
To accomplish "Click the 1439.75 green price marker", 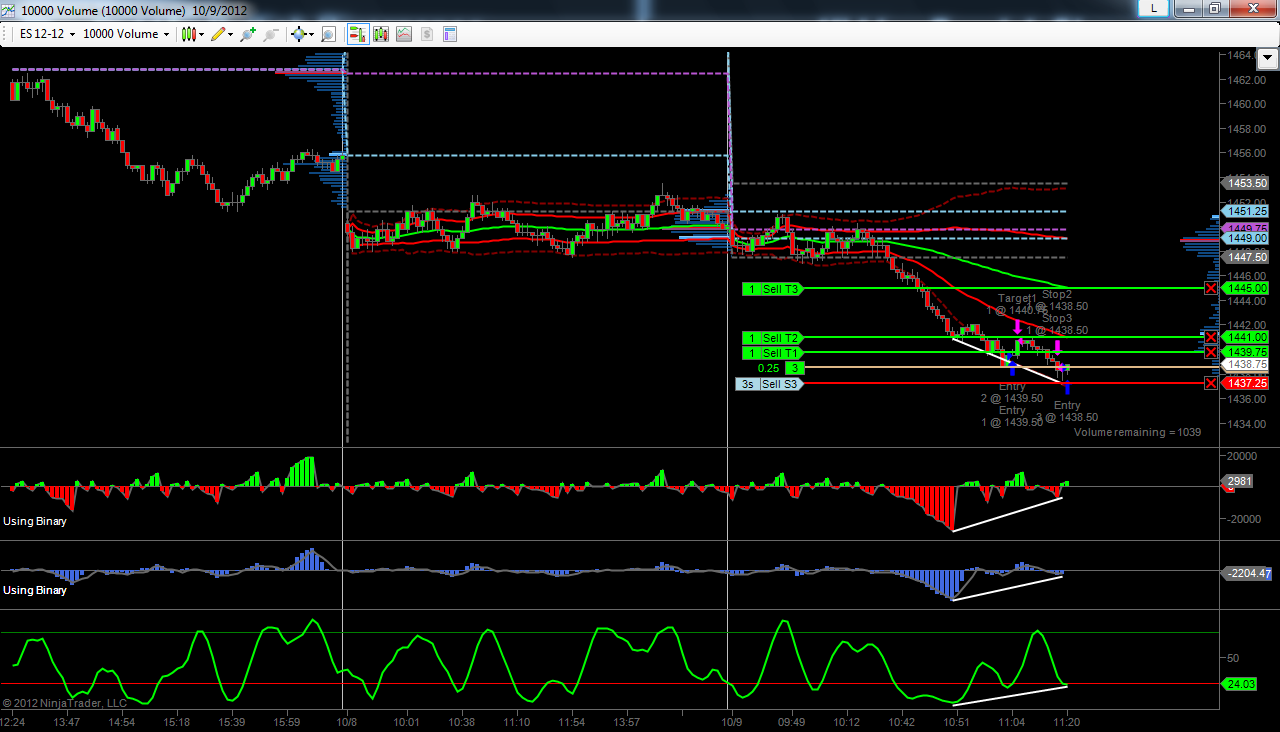I will (1246, 352).
